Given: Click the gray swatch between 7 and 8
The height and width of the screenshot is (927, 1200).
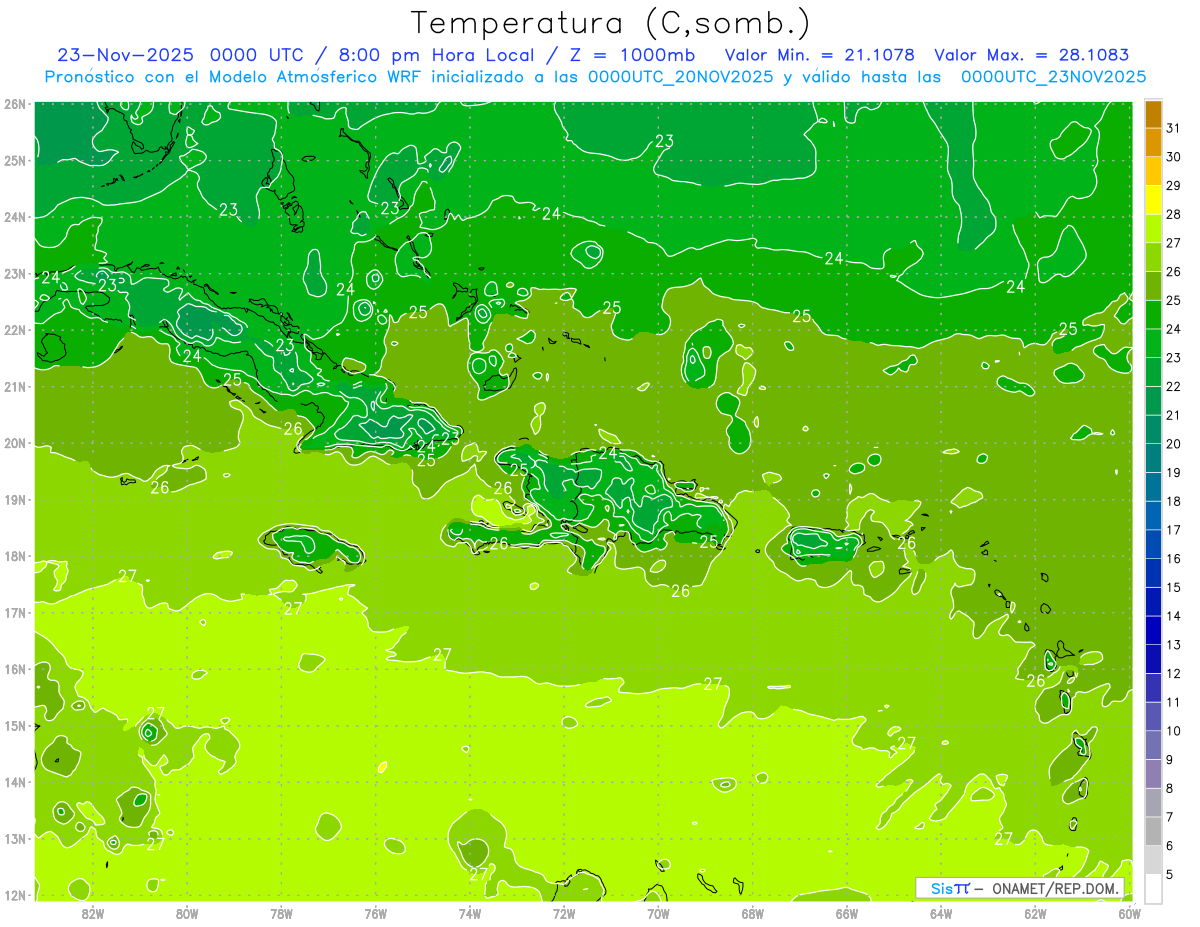Looking at the screenshot, I should tap(1153, 802).
